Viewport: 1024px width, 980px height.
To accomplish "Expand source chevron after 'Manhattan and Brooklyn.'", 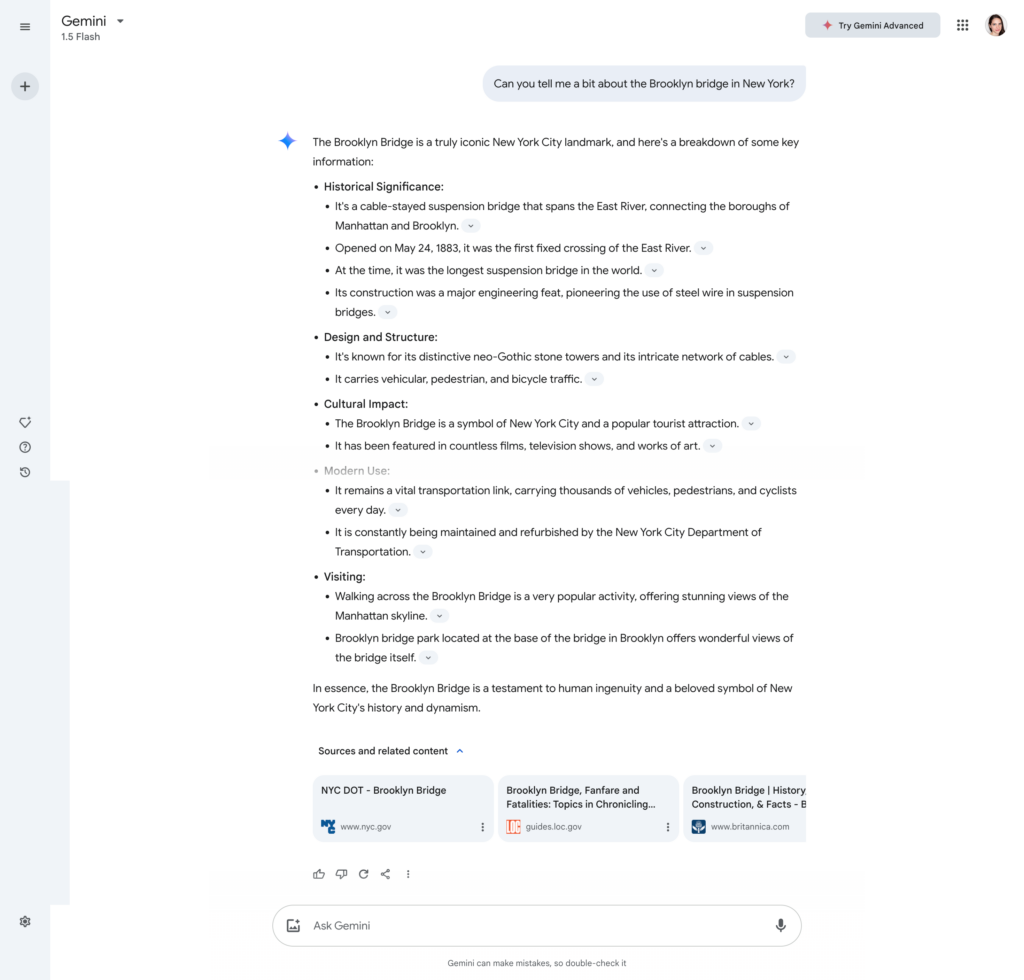I will point(471,226).
